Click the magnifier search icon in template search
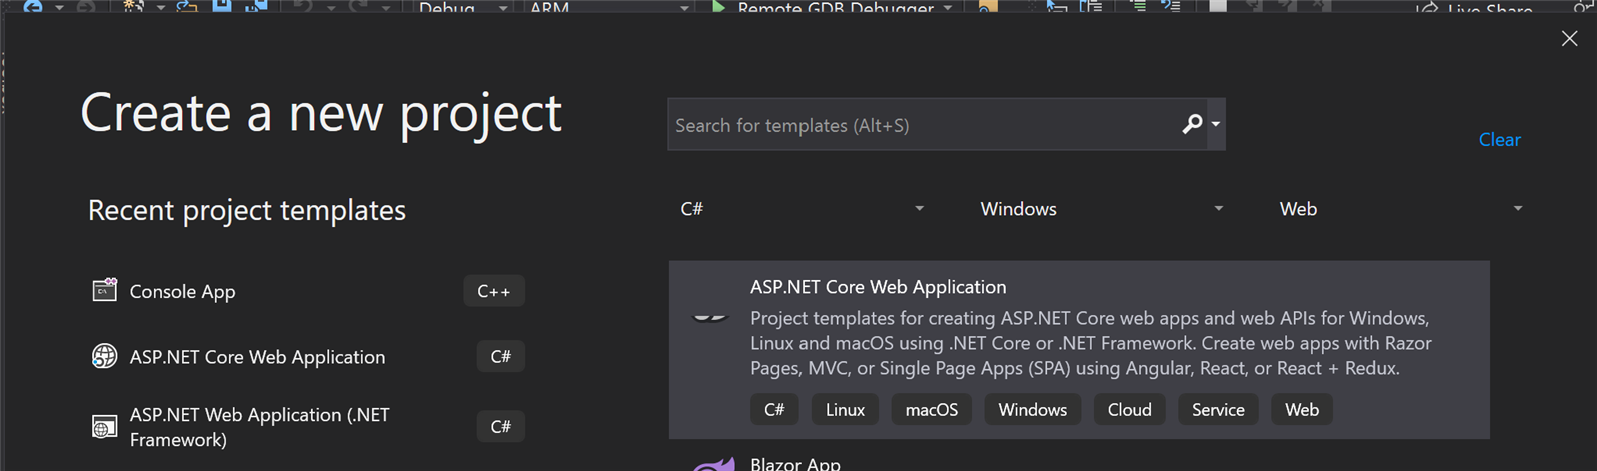Image resolution: width=1597 pixels, height=471 pixels. tap(1191, 124)
